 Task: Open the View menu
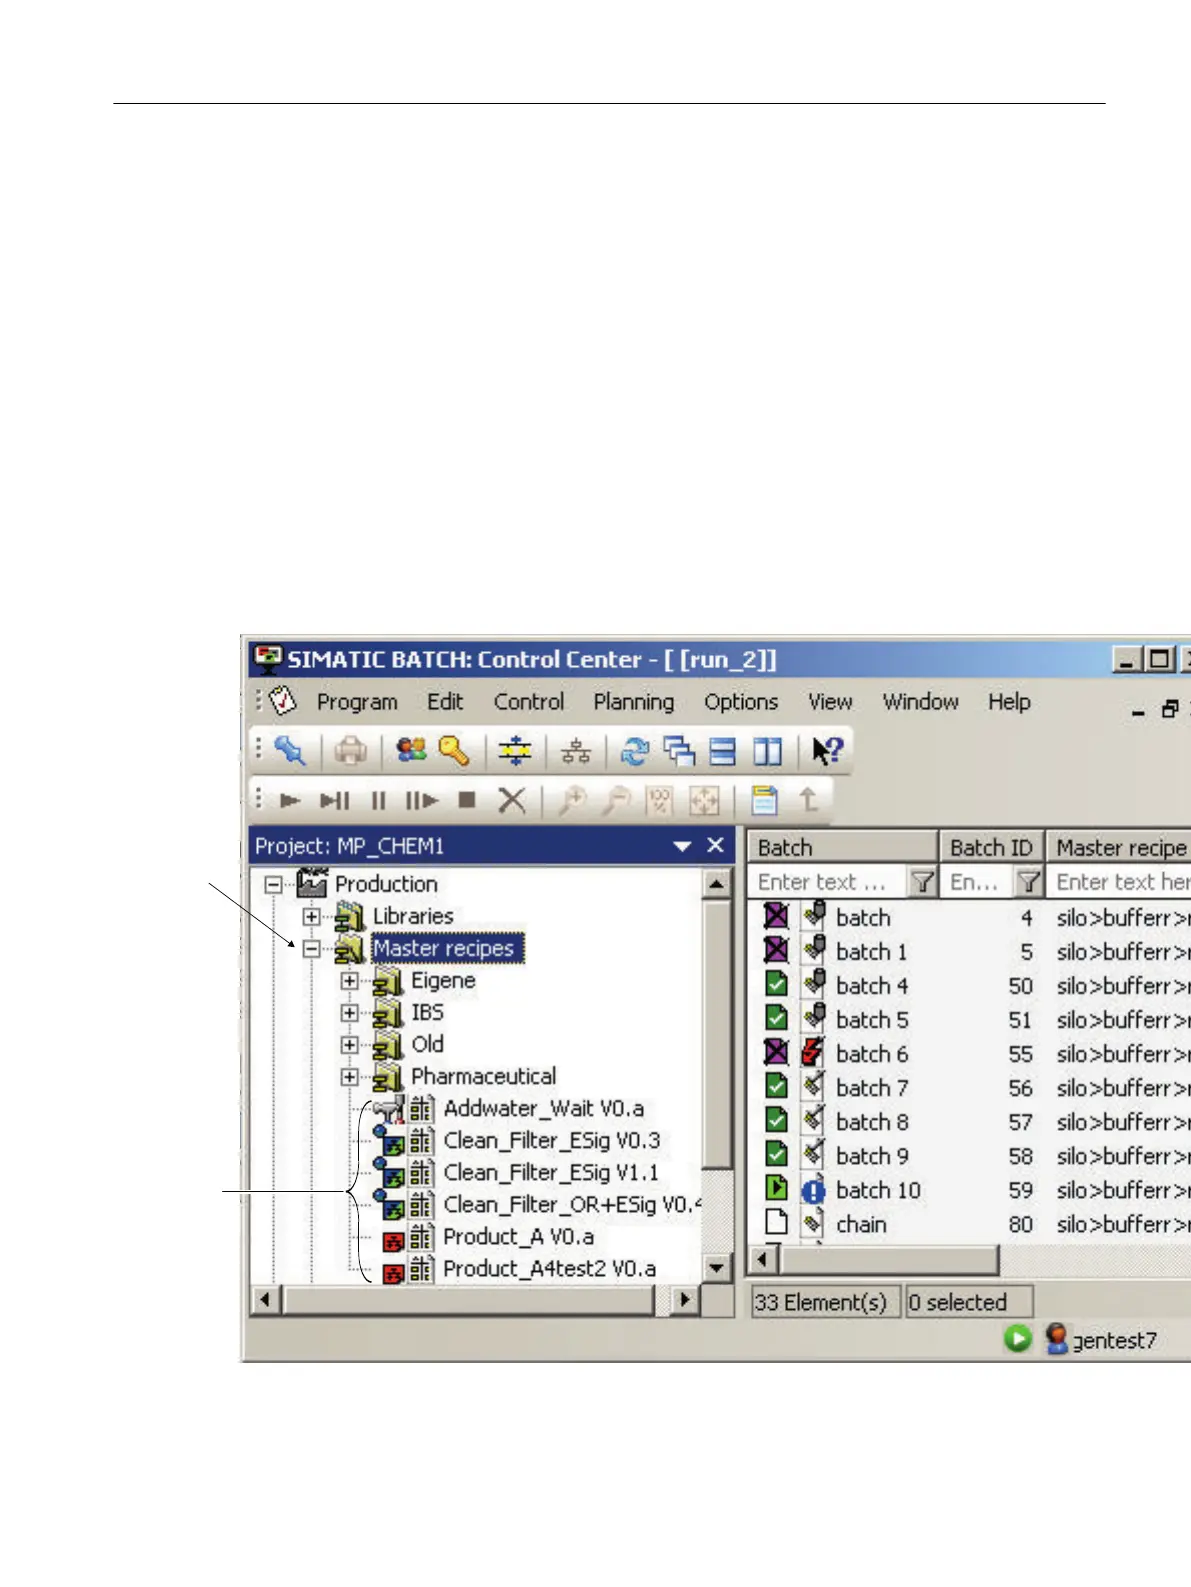830,702
